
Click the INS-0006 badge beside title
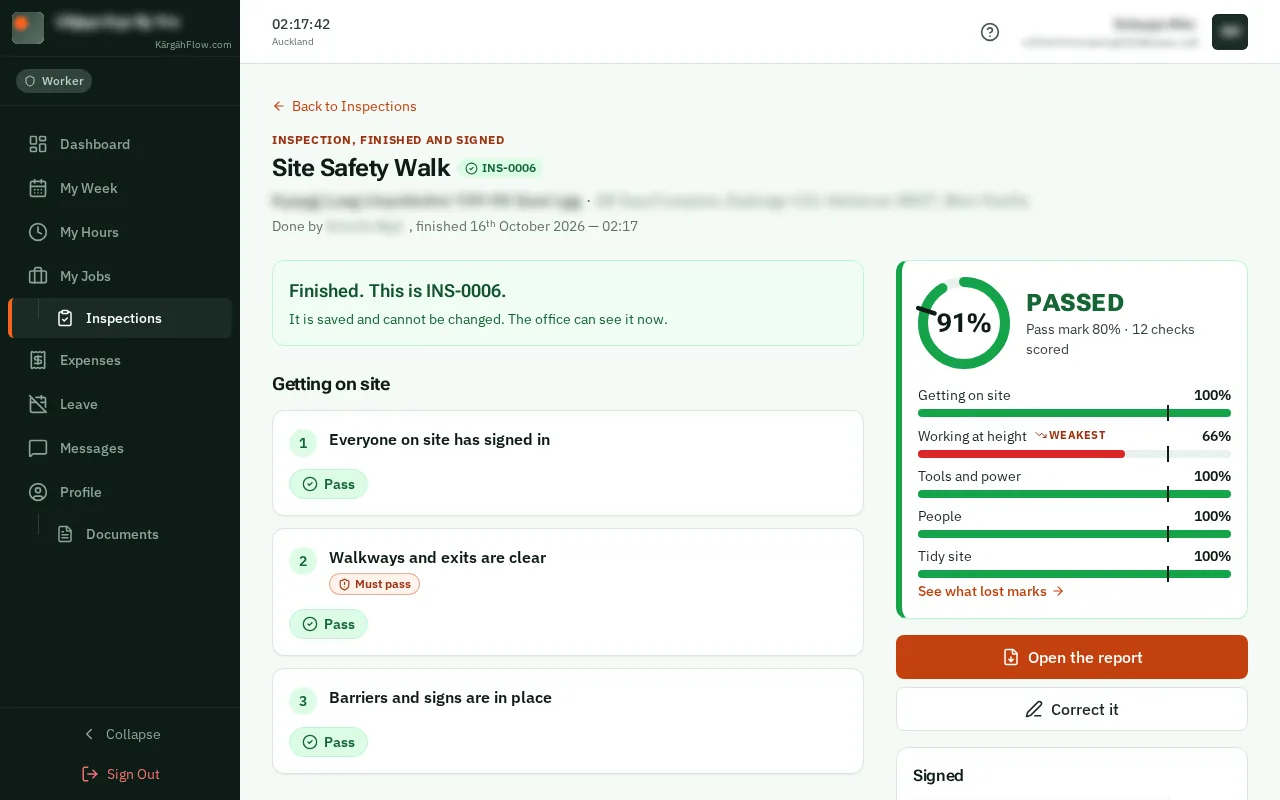(500, 168)
